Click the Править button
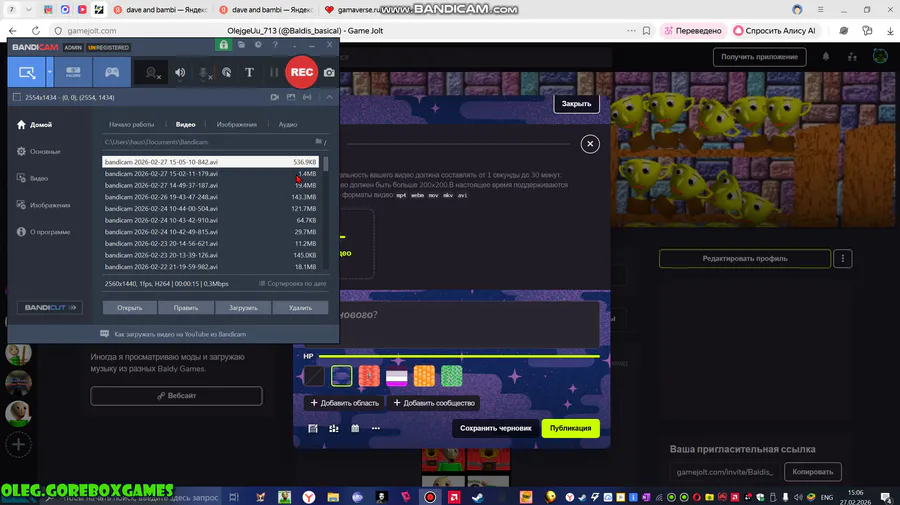Image resolution: width=900 pixels, height=505 pixels. click(186, 308)
